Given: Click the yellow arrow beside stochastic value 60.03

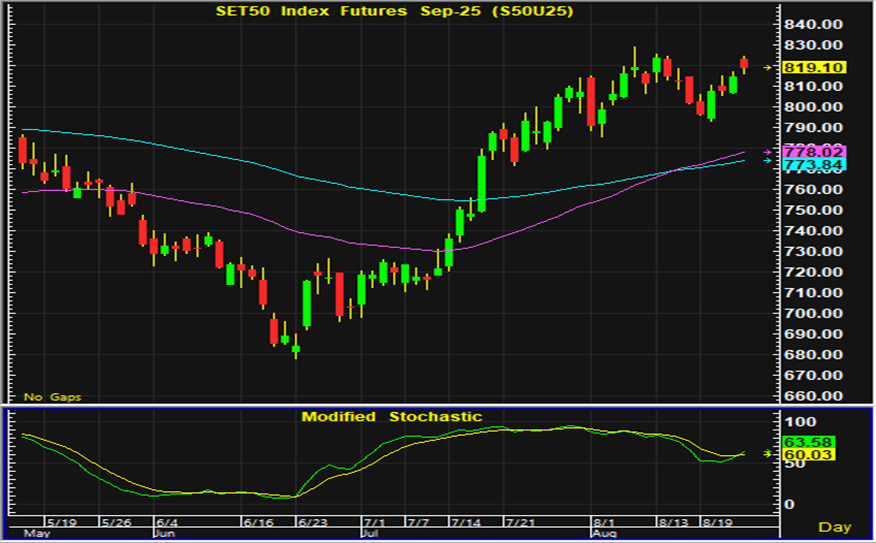Looking at the screenshot, I should (x=768, y=453).
